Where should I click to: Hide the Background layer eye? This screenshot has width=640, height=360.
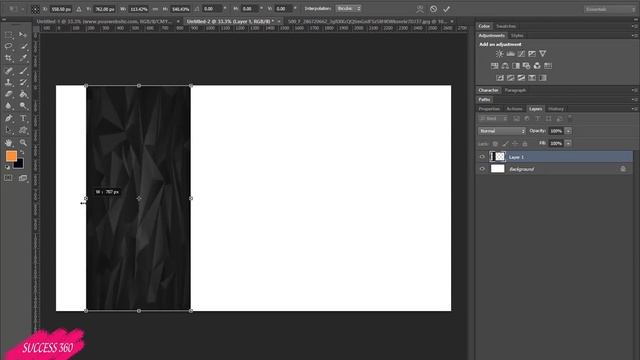click(482, 169)
